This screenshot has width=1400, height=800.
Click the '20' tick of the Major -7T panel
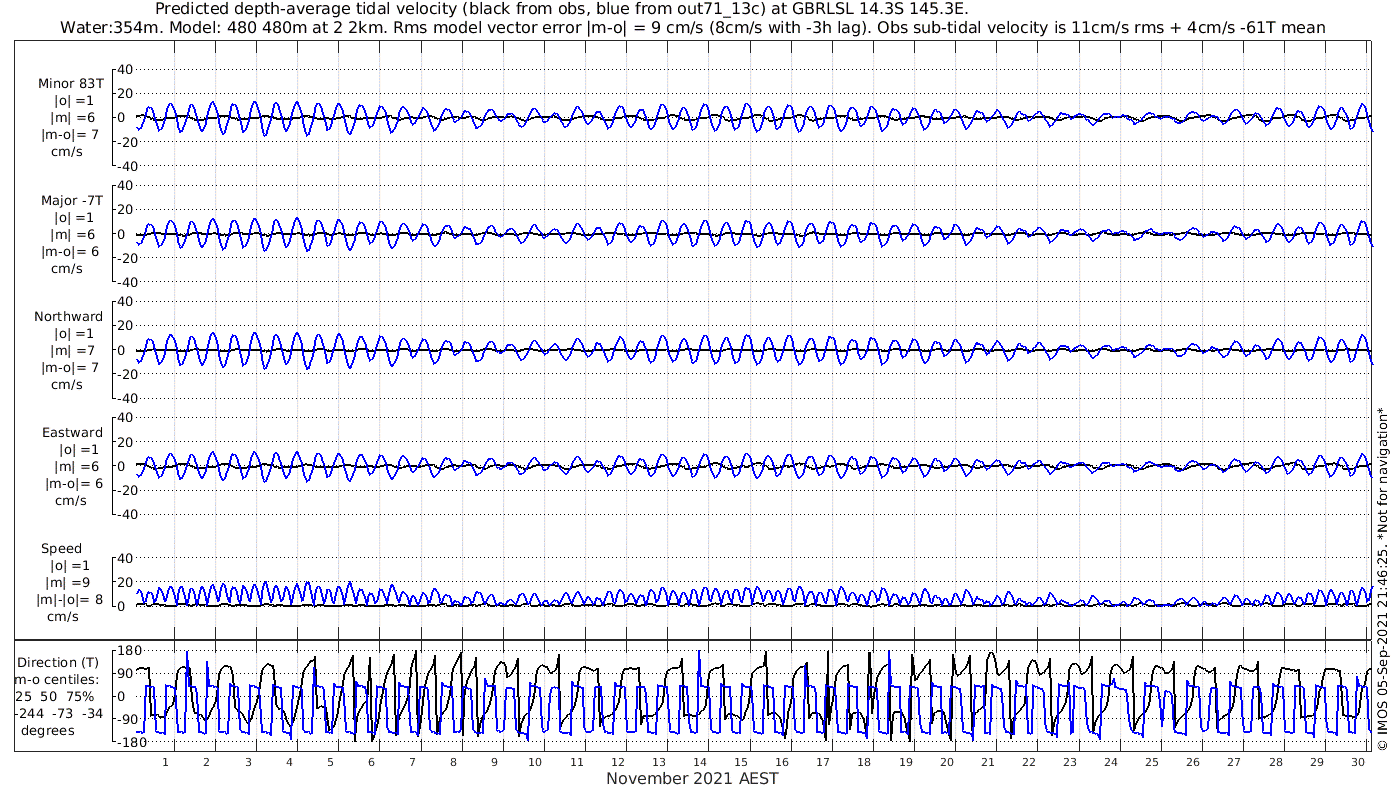click(x=126, y=210)
